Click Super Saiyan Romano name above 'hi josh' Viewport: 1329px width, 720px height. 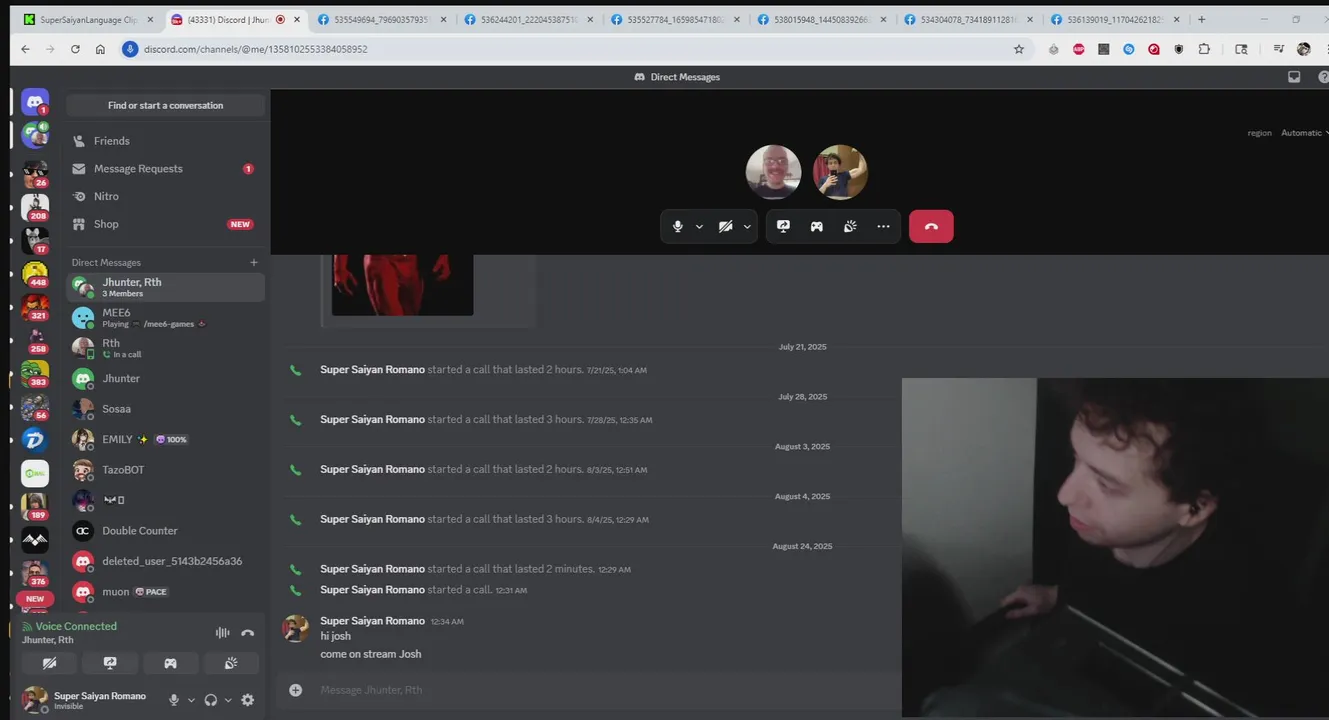pos(372,621)
